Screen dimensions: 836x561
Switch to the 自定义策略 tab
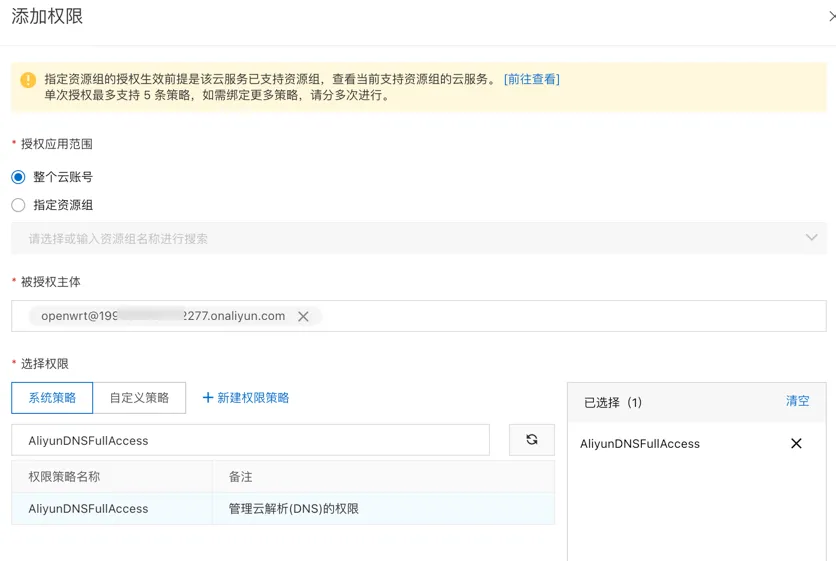[x=139, y=397]
